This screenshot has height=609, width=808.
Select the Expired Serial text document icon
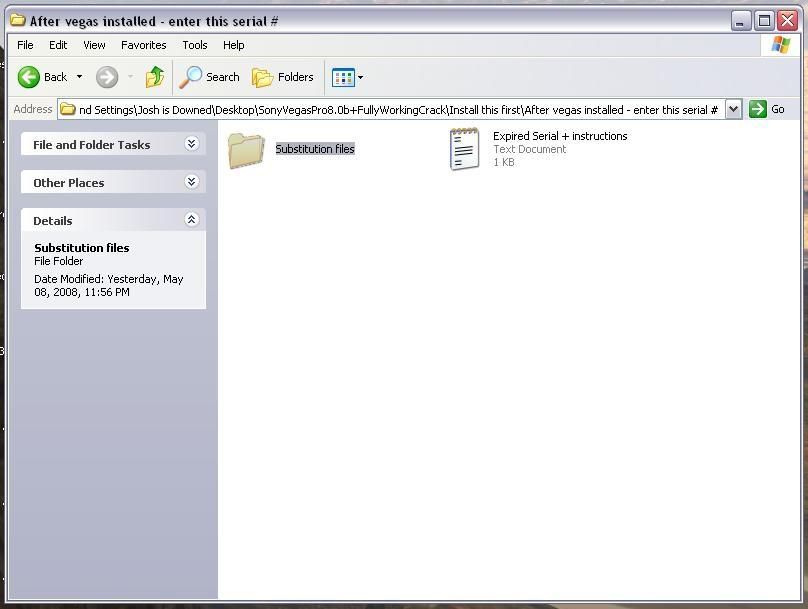point(464,149)
